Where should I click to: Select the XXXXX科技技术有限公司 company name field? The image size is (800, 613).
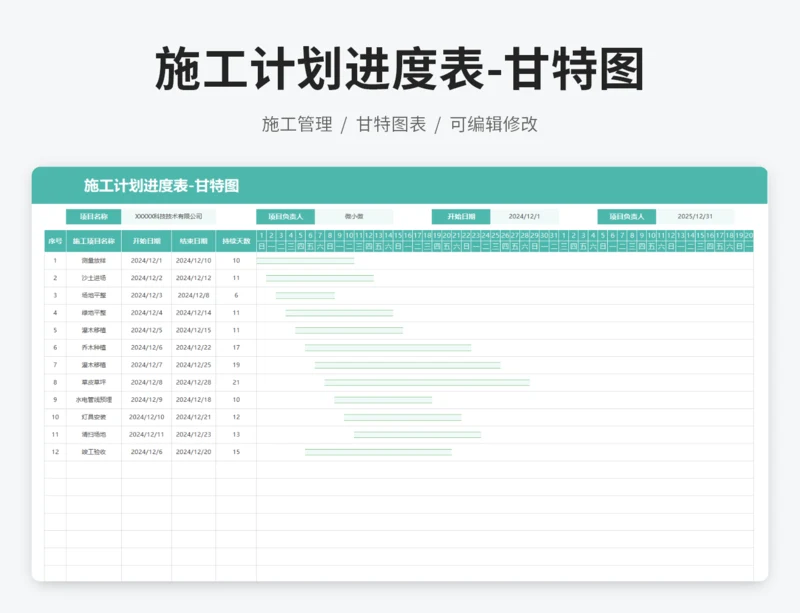click(168, 216)
